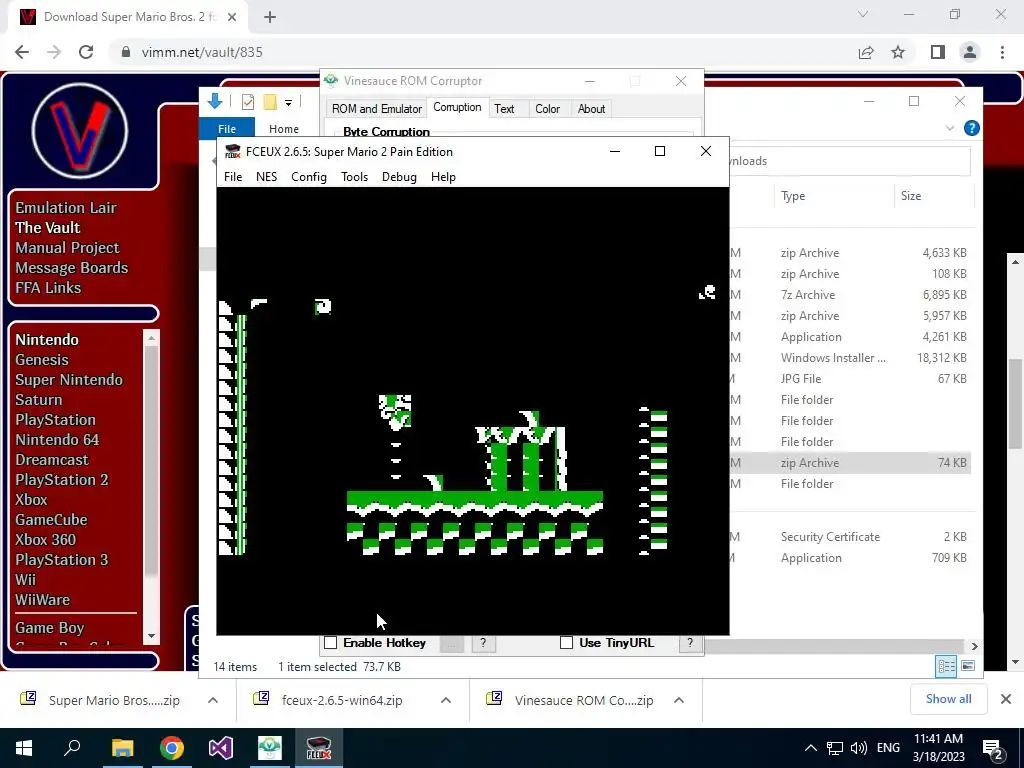1024x768 pixels.
Task: Click Explorer horizontal scrollbar right arrow
Action: pyautogui.click(x=974, y=646)
